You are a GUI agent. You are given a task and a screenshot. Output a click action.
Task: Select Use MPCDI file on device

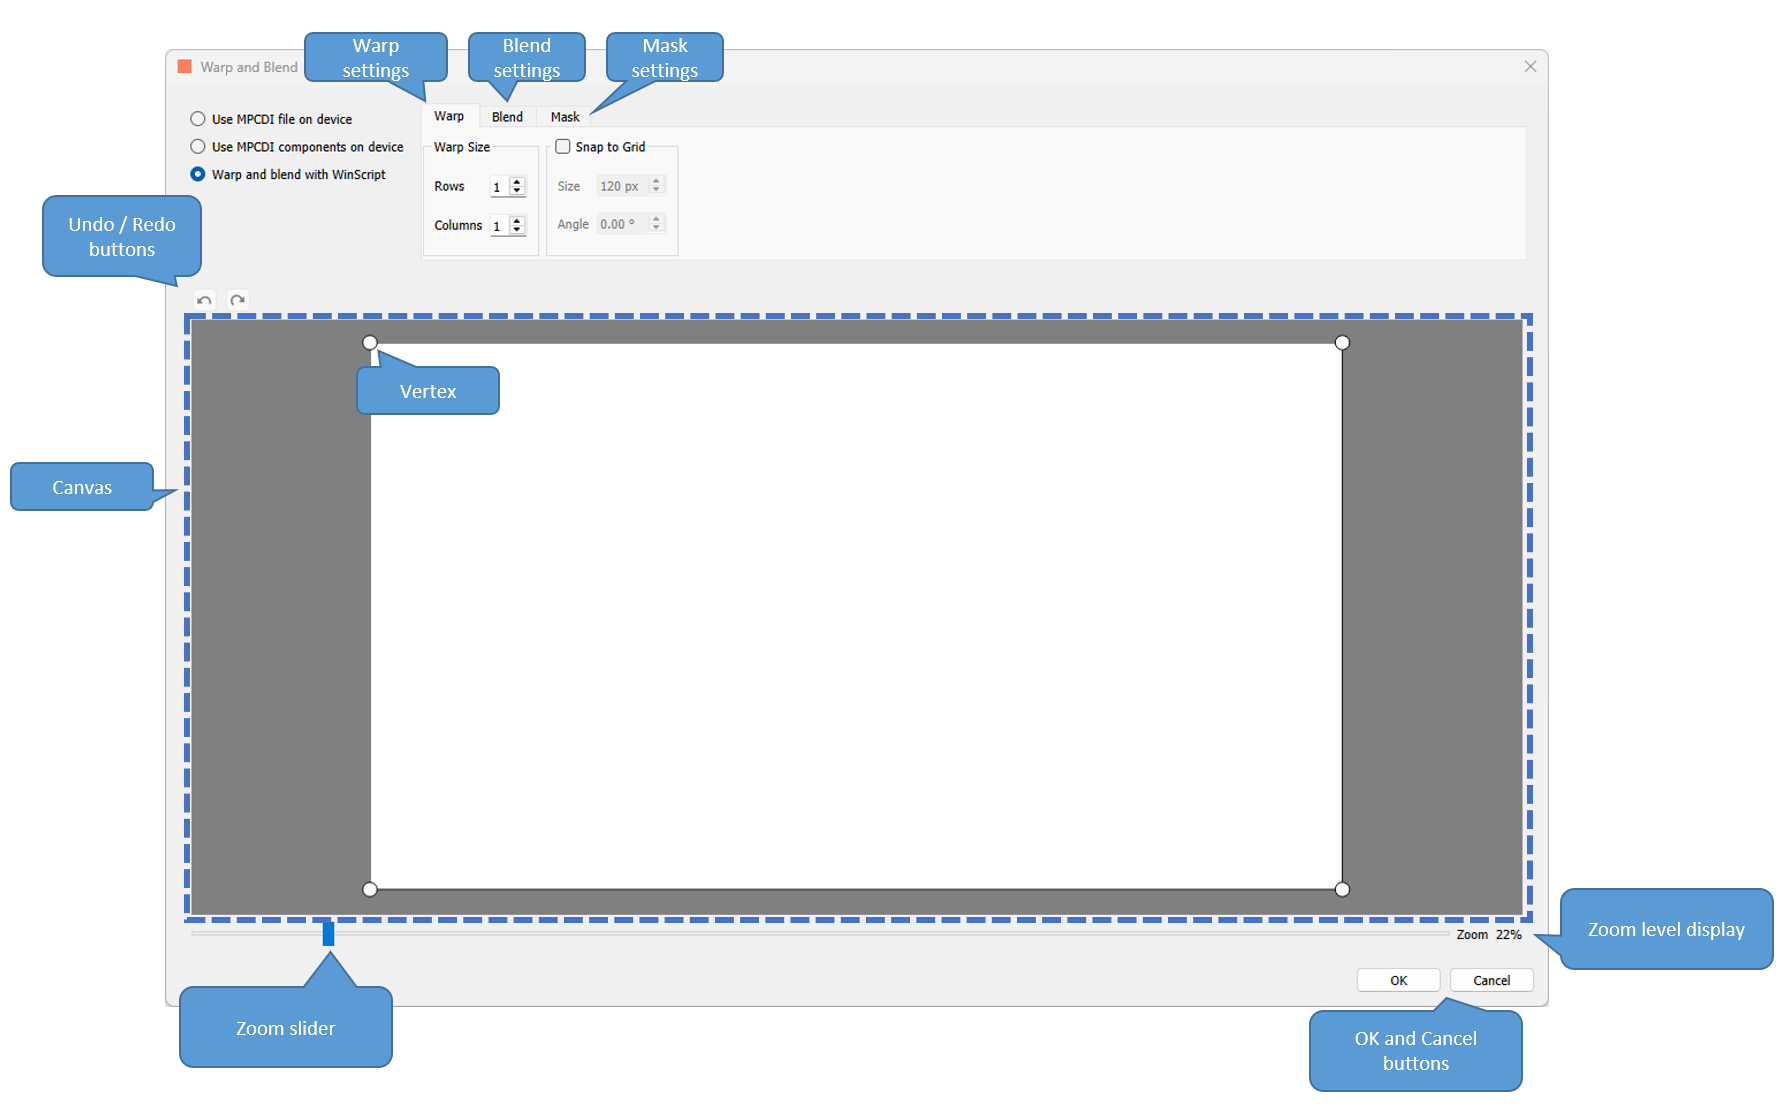tap(198, 119)
